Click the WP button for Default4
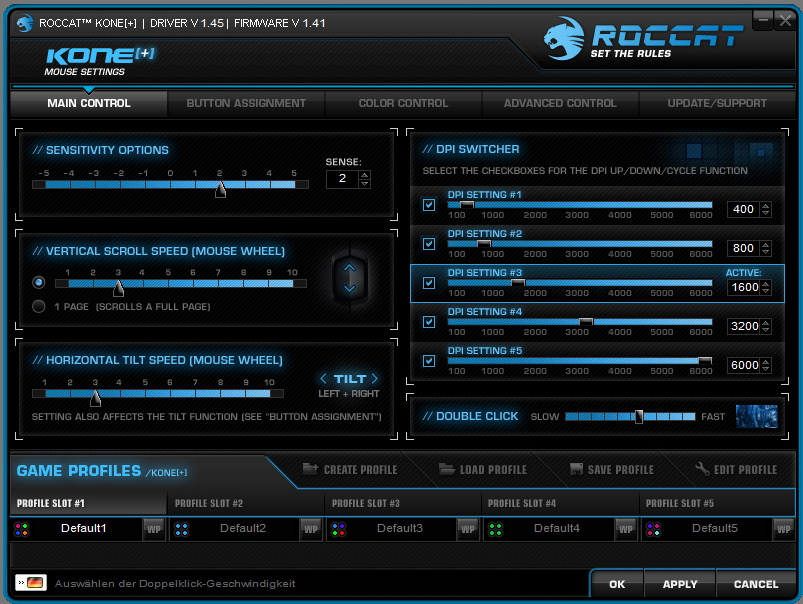803x604 pixels. (626, 529)
